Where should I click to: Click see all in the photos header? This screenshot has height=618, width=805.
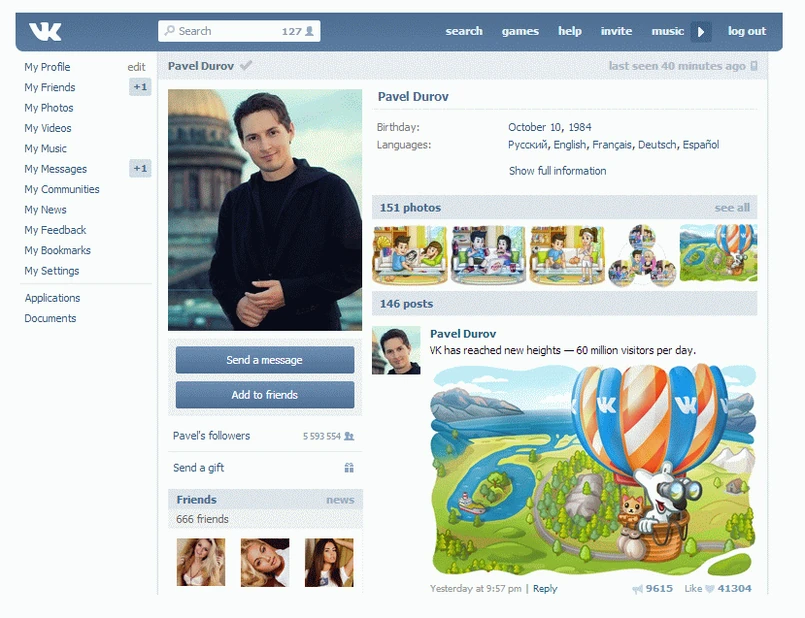point(732,207)
